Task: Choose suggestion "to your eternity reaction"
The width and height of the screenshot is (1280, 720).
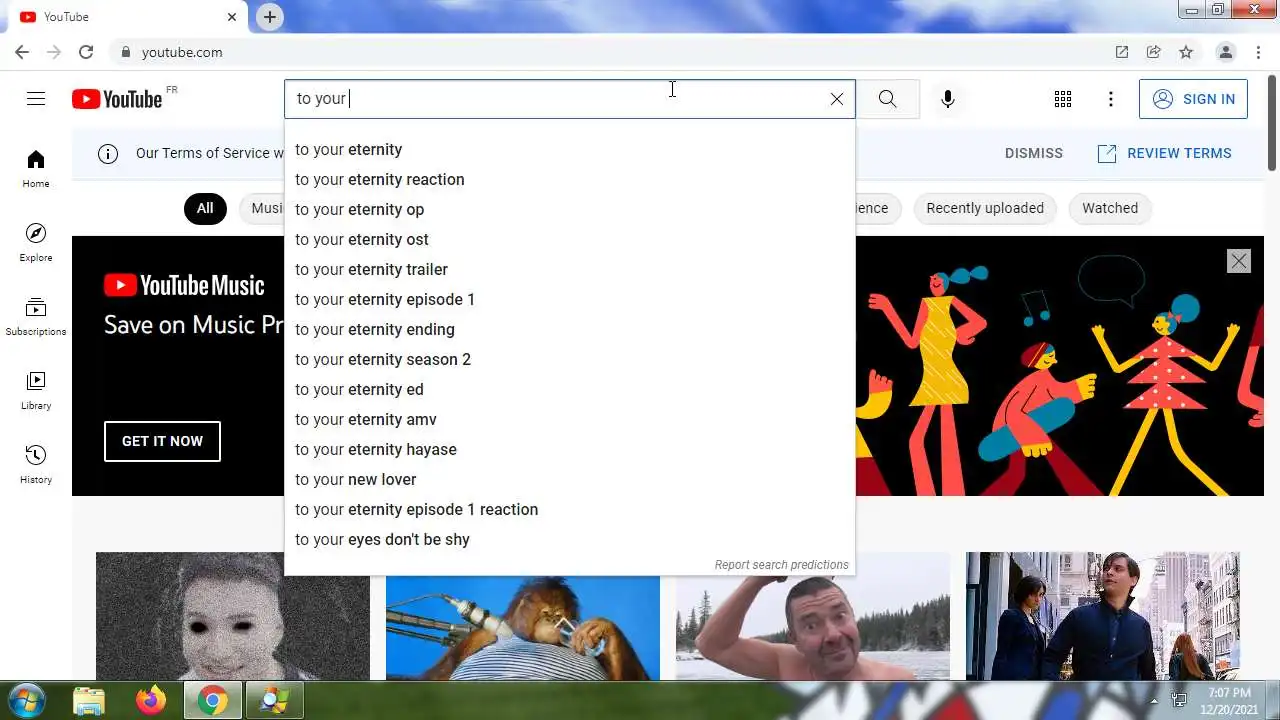Action: pos(570,179)
